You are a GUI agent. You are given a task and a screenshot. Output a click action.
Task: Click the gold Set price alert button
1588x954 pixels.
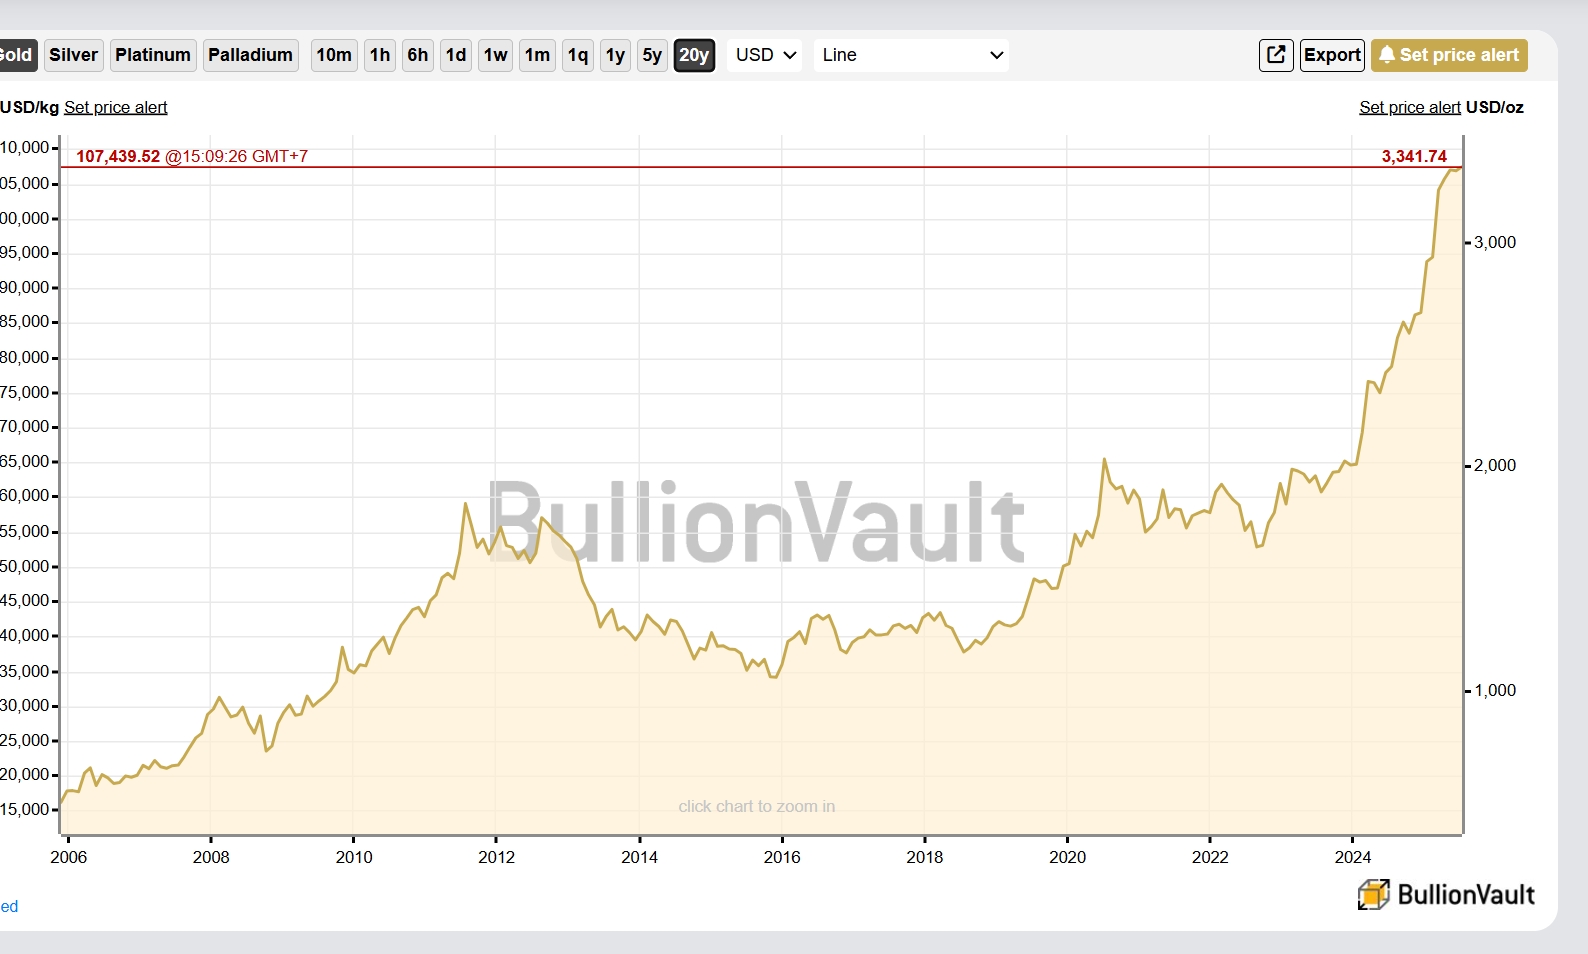(1449, 55)
